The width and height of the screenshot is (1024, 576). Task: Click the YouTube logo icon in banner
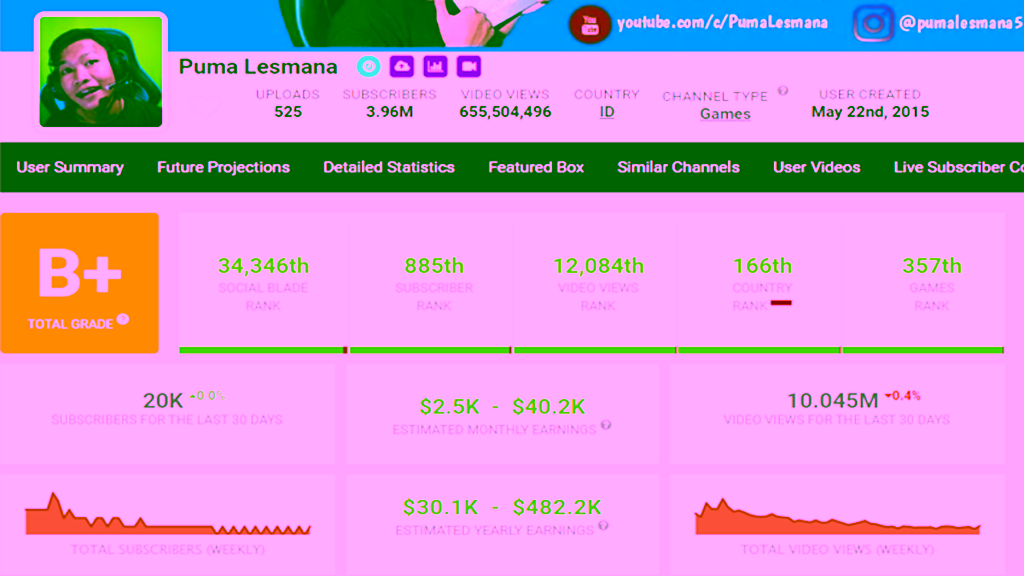click(589, 24)
